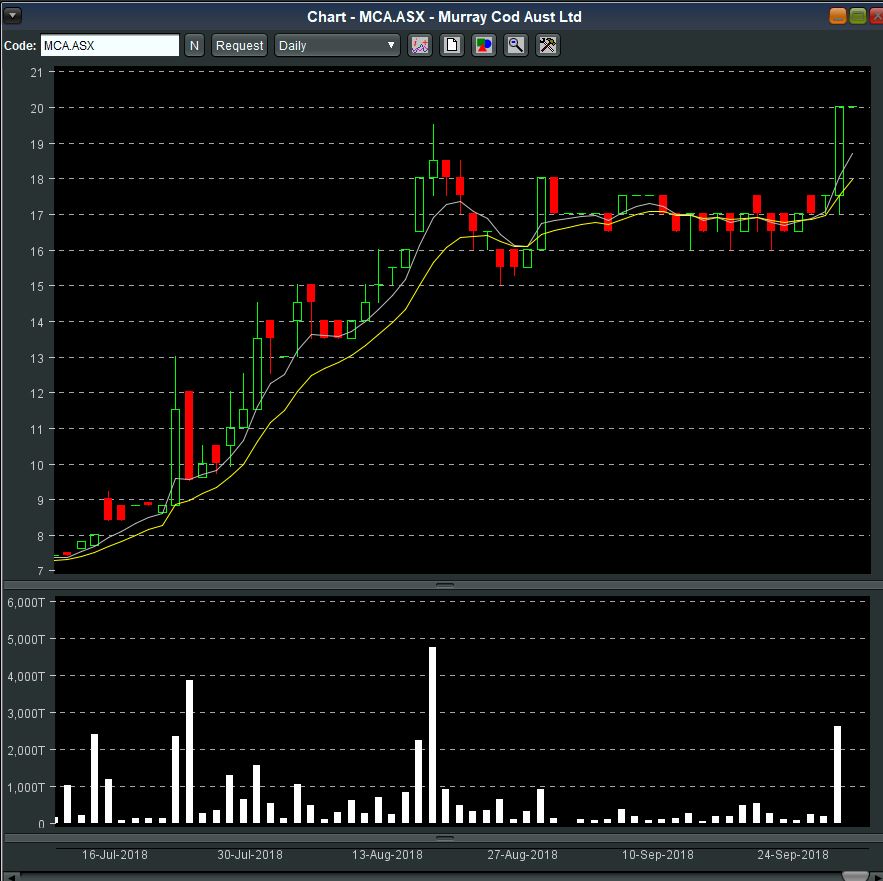Click the Request button
The width and height of the screenshot is (883, 881).
[239, 46]
